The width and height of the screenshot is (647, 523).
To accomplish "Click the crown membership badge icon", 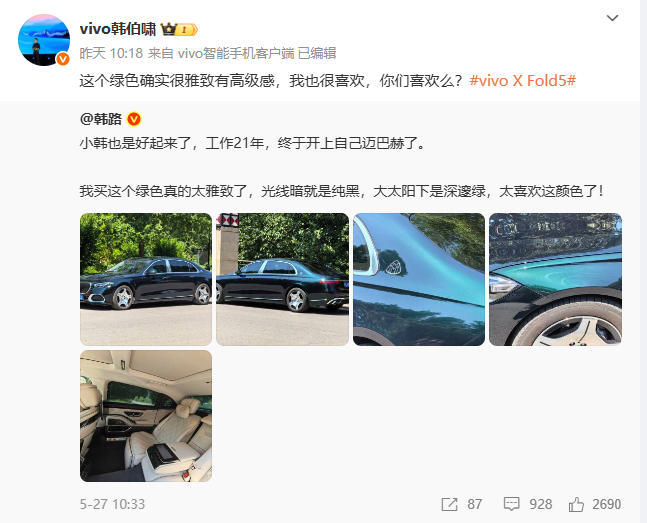I will (179, 29).
